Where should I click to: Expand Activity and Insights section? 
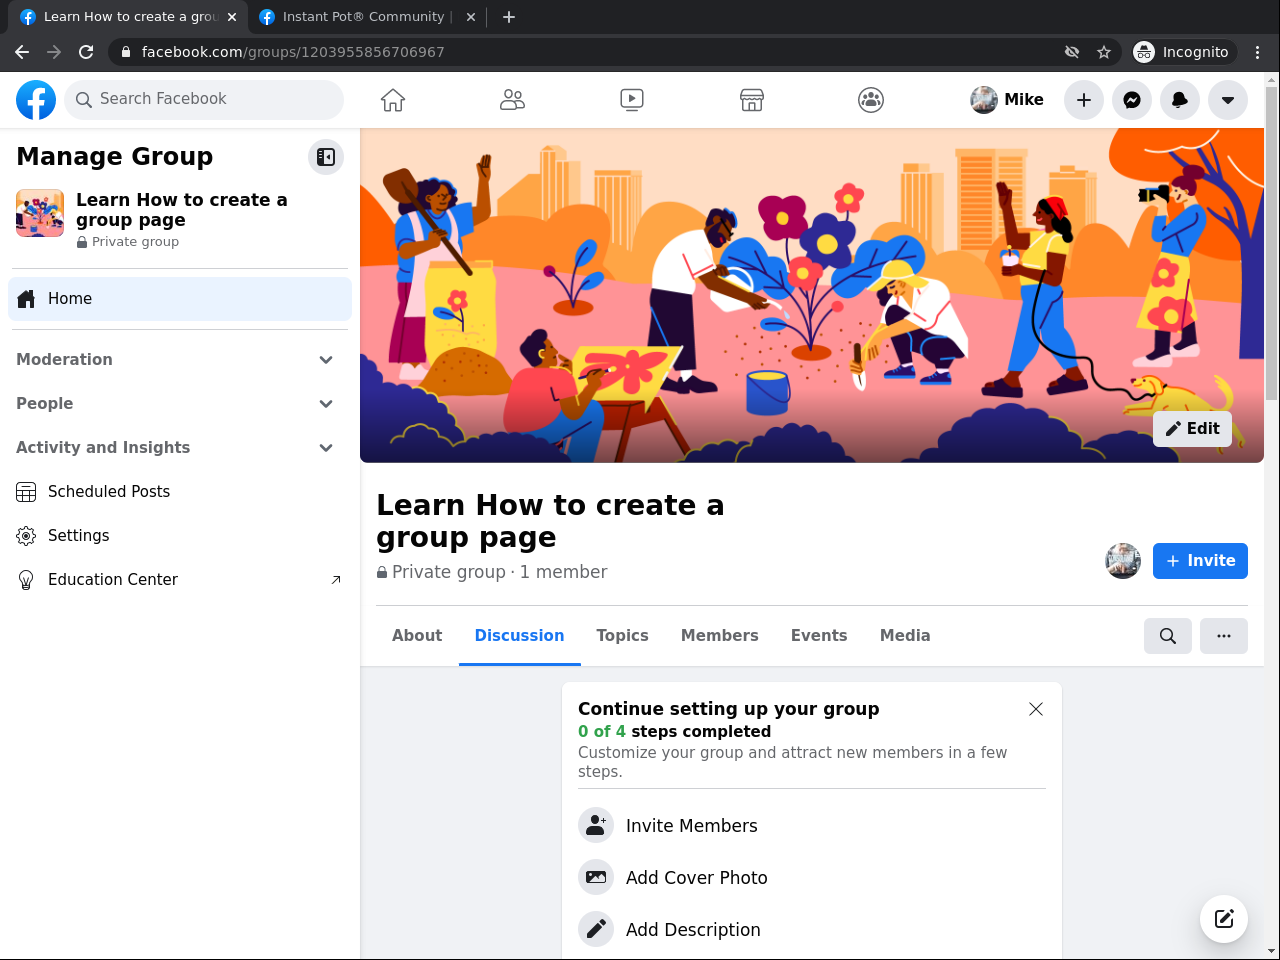coord(180,448)
